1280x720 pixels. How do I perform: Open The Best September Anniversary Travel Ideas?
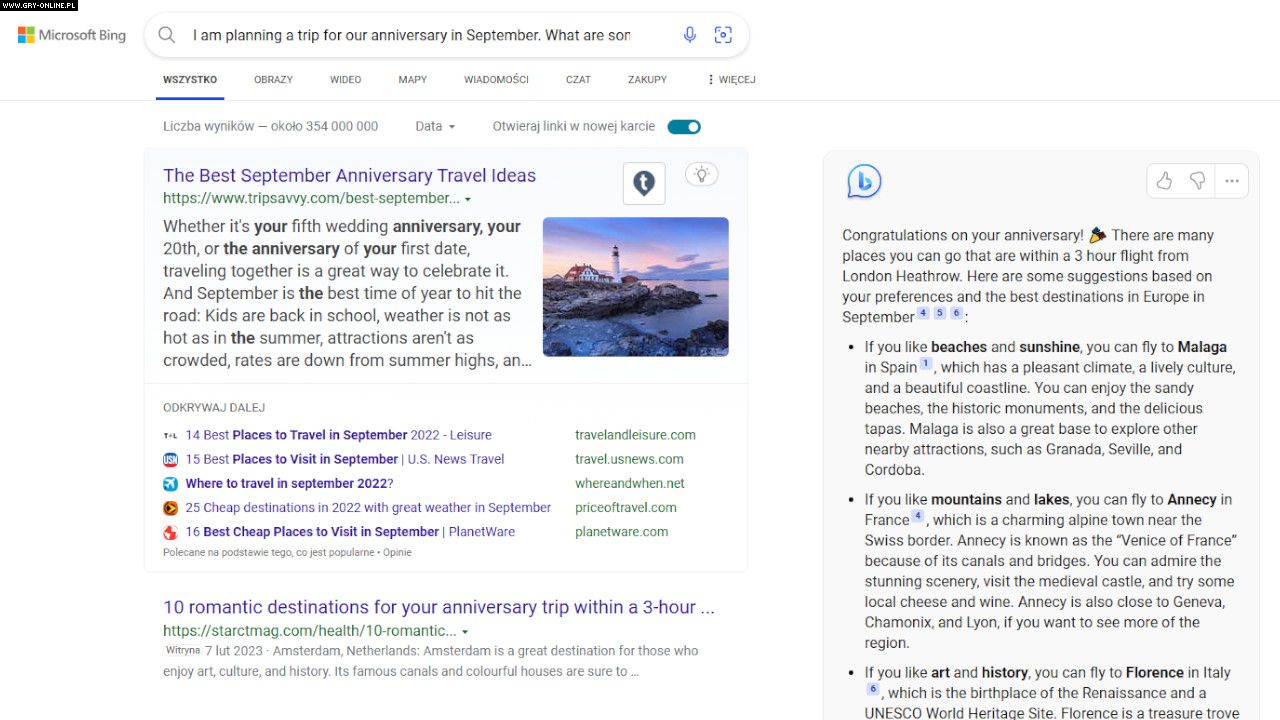coord(349,176)
